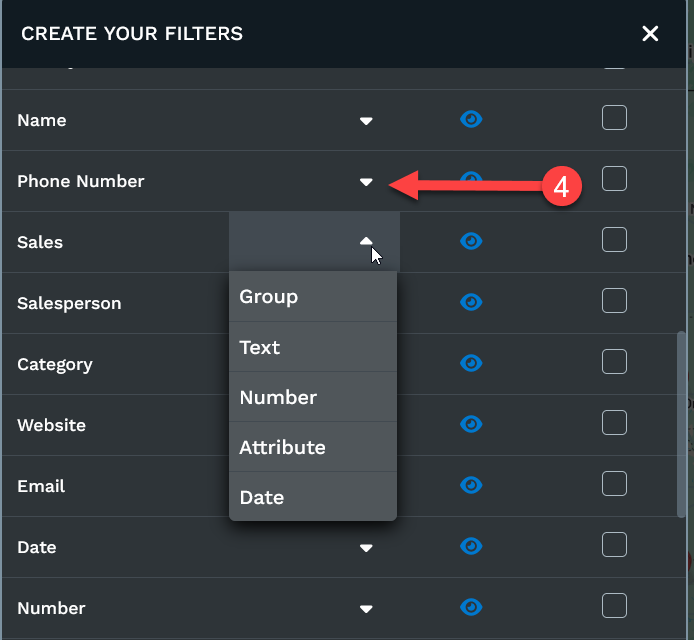The width and height of the screenshot is (694, 640).
Task: Toggle the Date row eye icon
Action: coord(471,547)
